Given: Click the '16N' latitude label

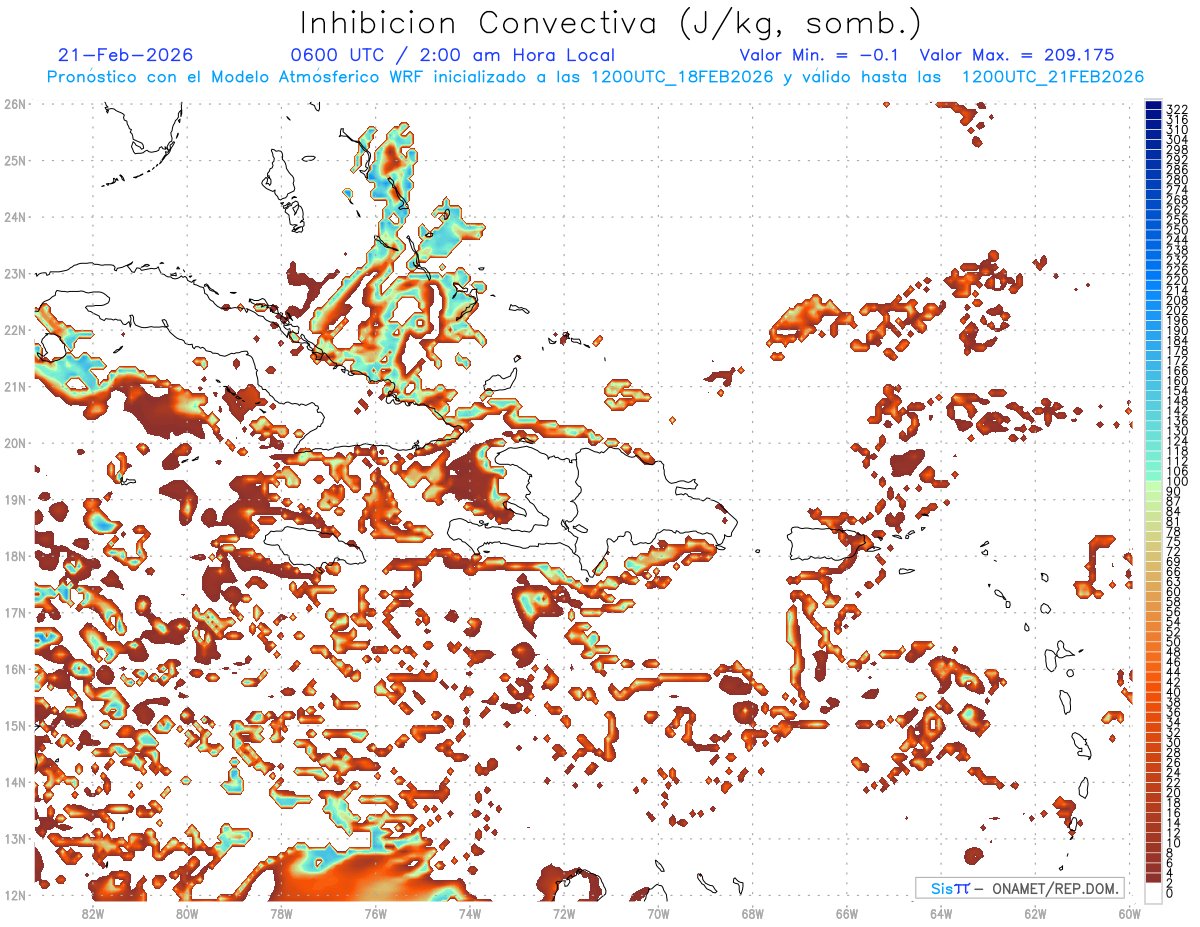Looking at the screenshot, I should (15, 669).
